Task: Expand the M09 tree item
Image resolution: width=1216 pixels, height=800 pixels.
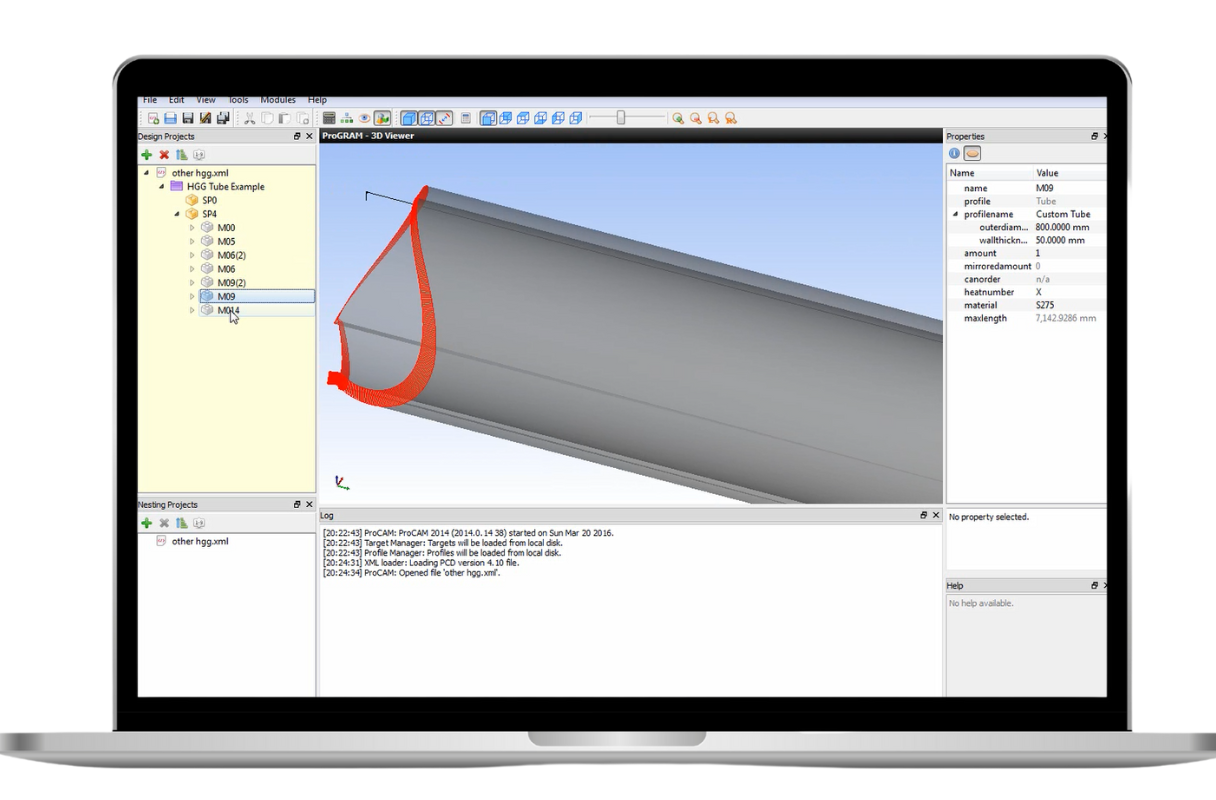Action: (x=192, y=296)
